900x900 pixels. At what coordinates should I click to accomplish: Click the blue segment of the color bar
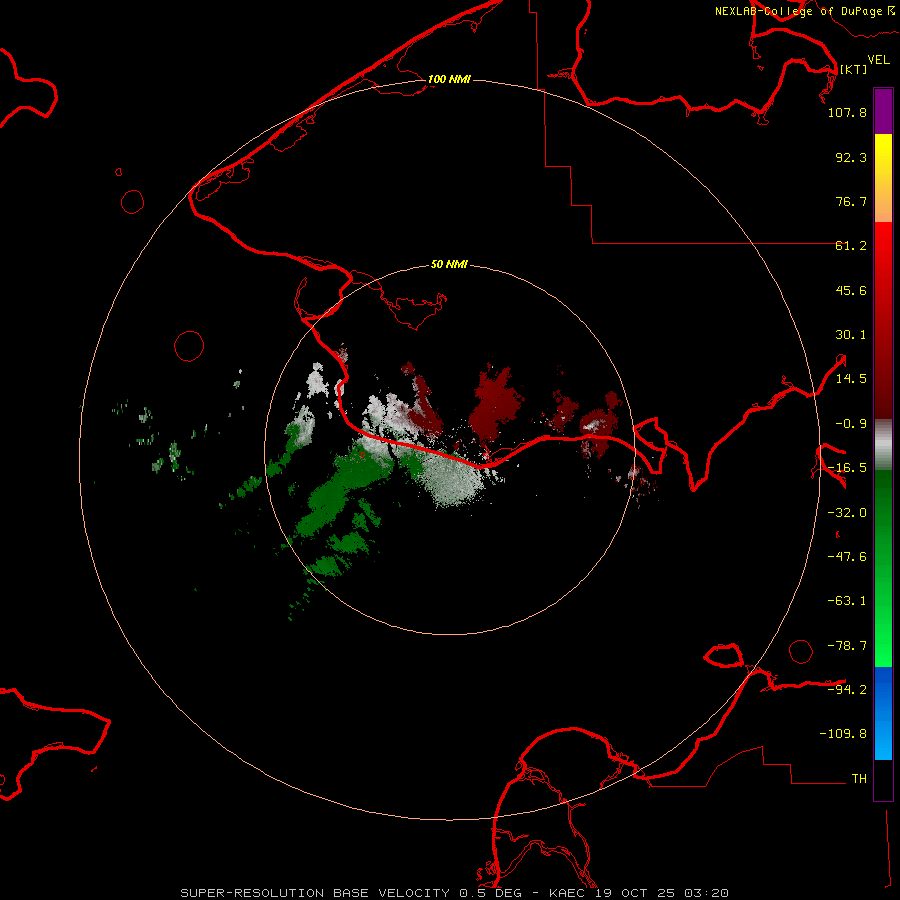pos(883,713)
